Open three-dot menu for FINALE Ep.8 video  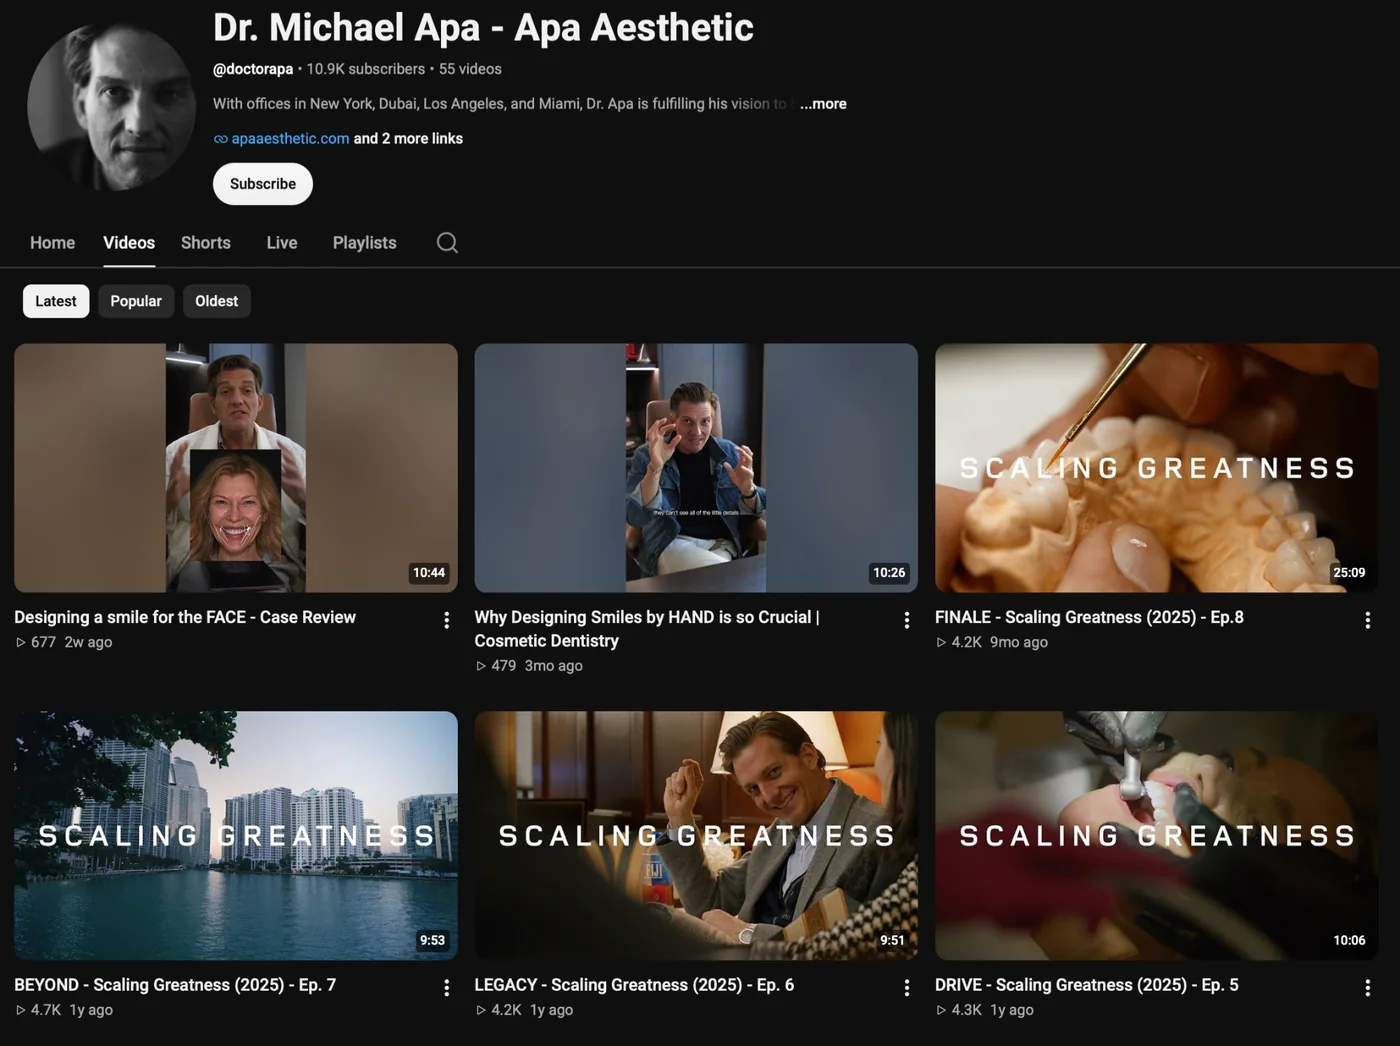tap(1367, 620)
